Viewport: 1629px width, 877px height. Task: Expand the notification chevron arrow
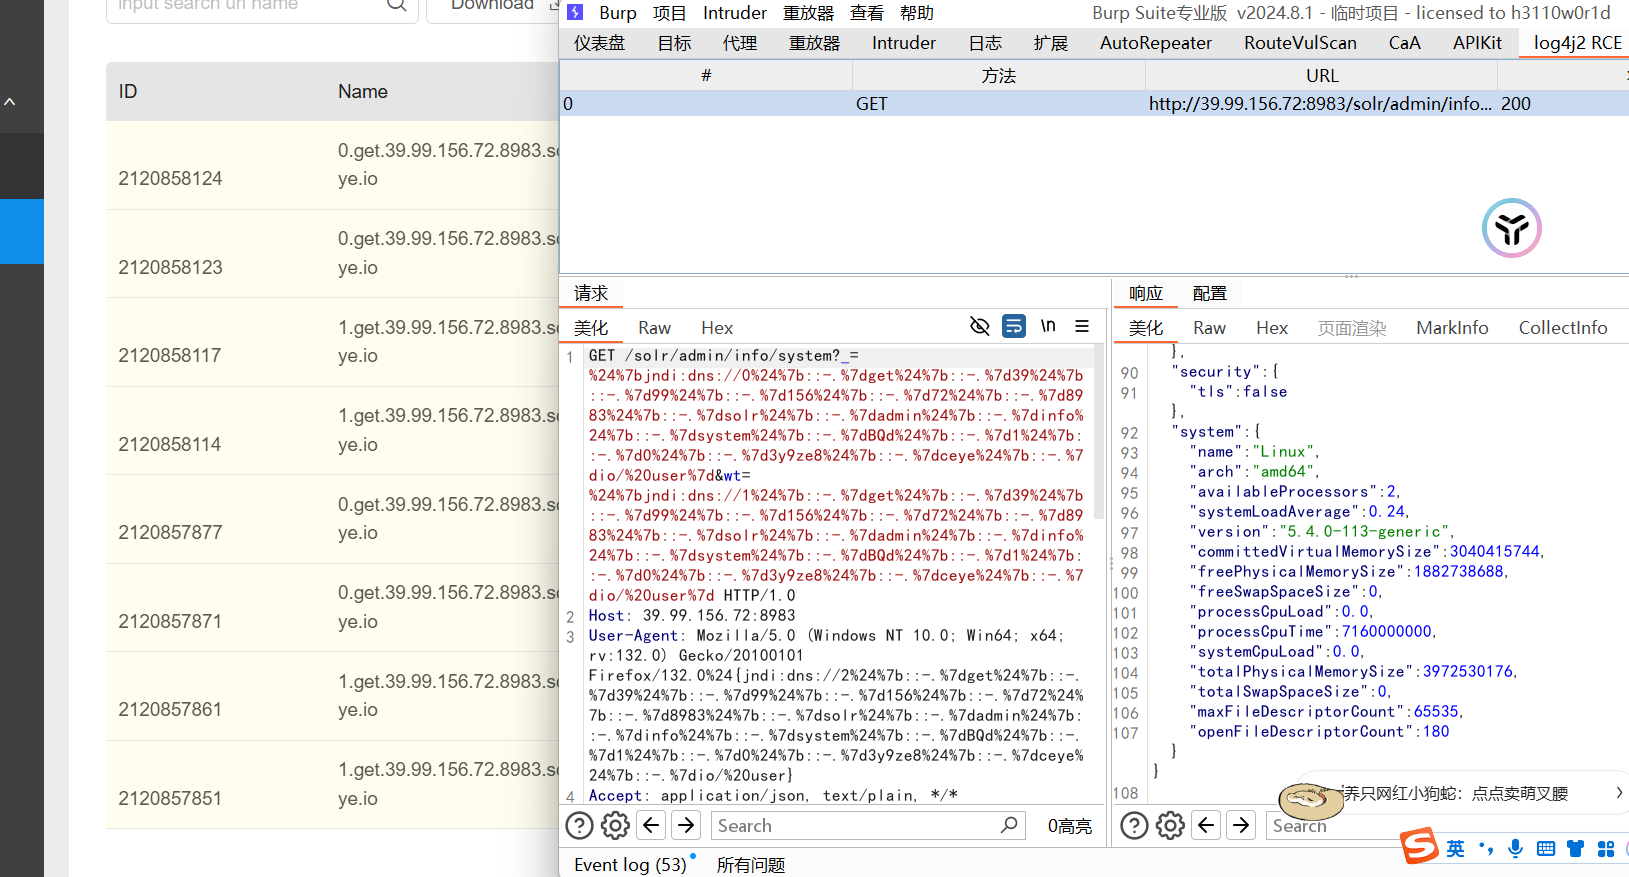(1619, 792)
